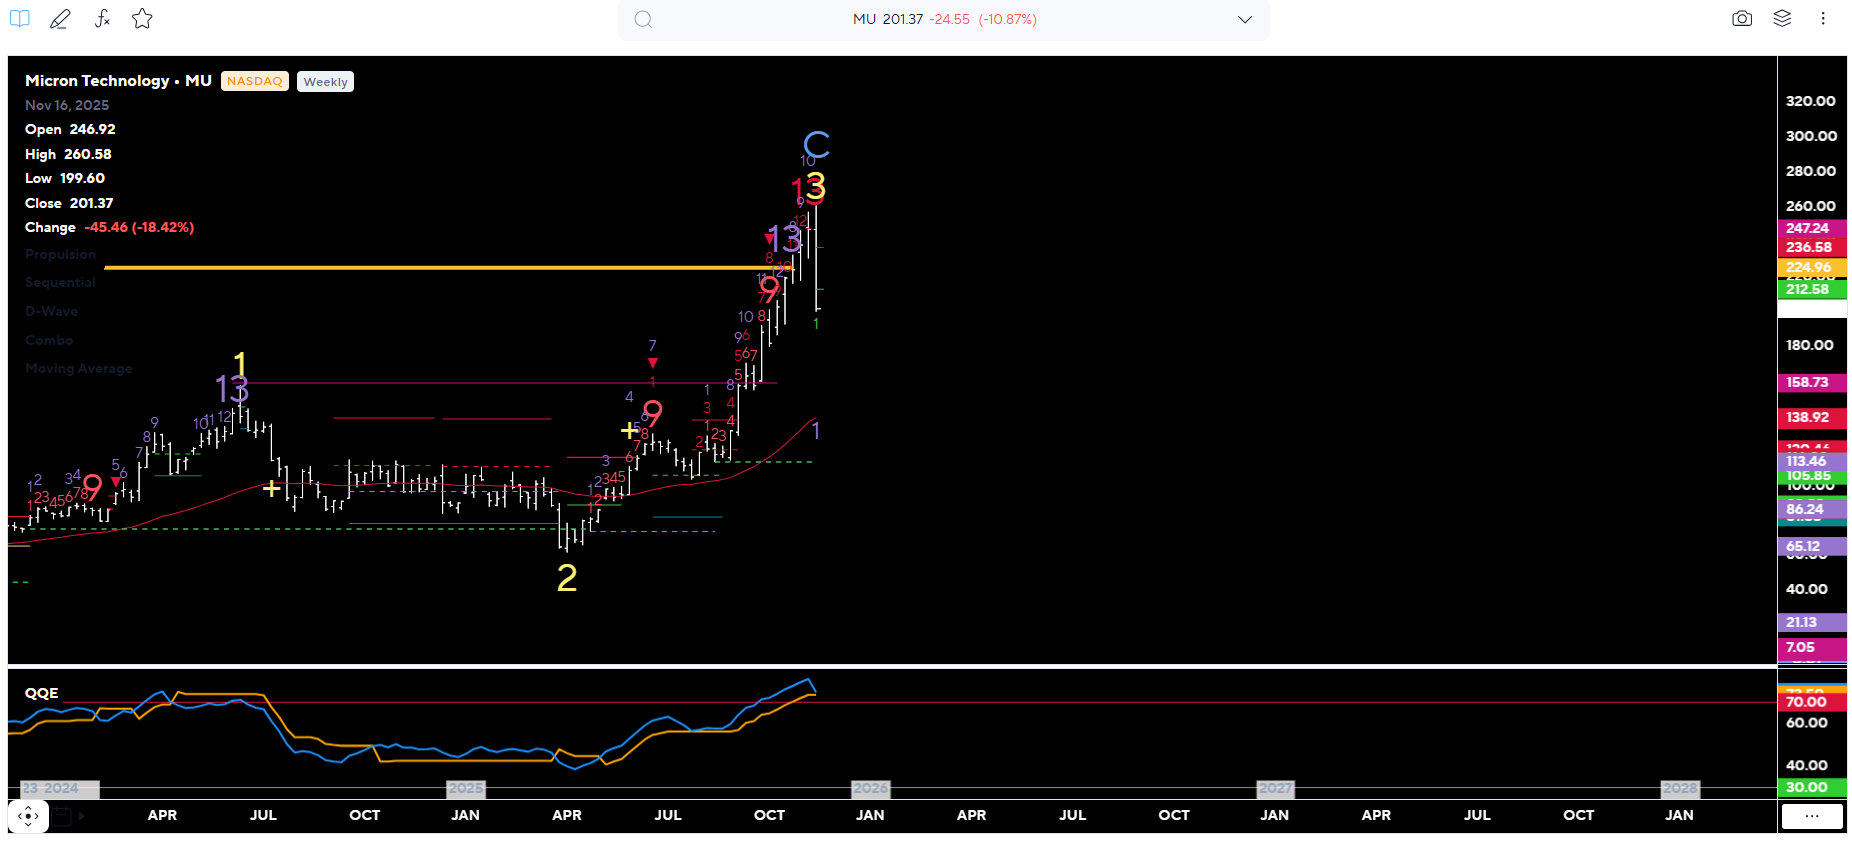
Task: Open the Weekly timeframe selector
Action: tap(325, 82)
